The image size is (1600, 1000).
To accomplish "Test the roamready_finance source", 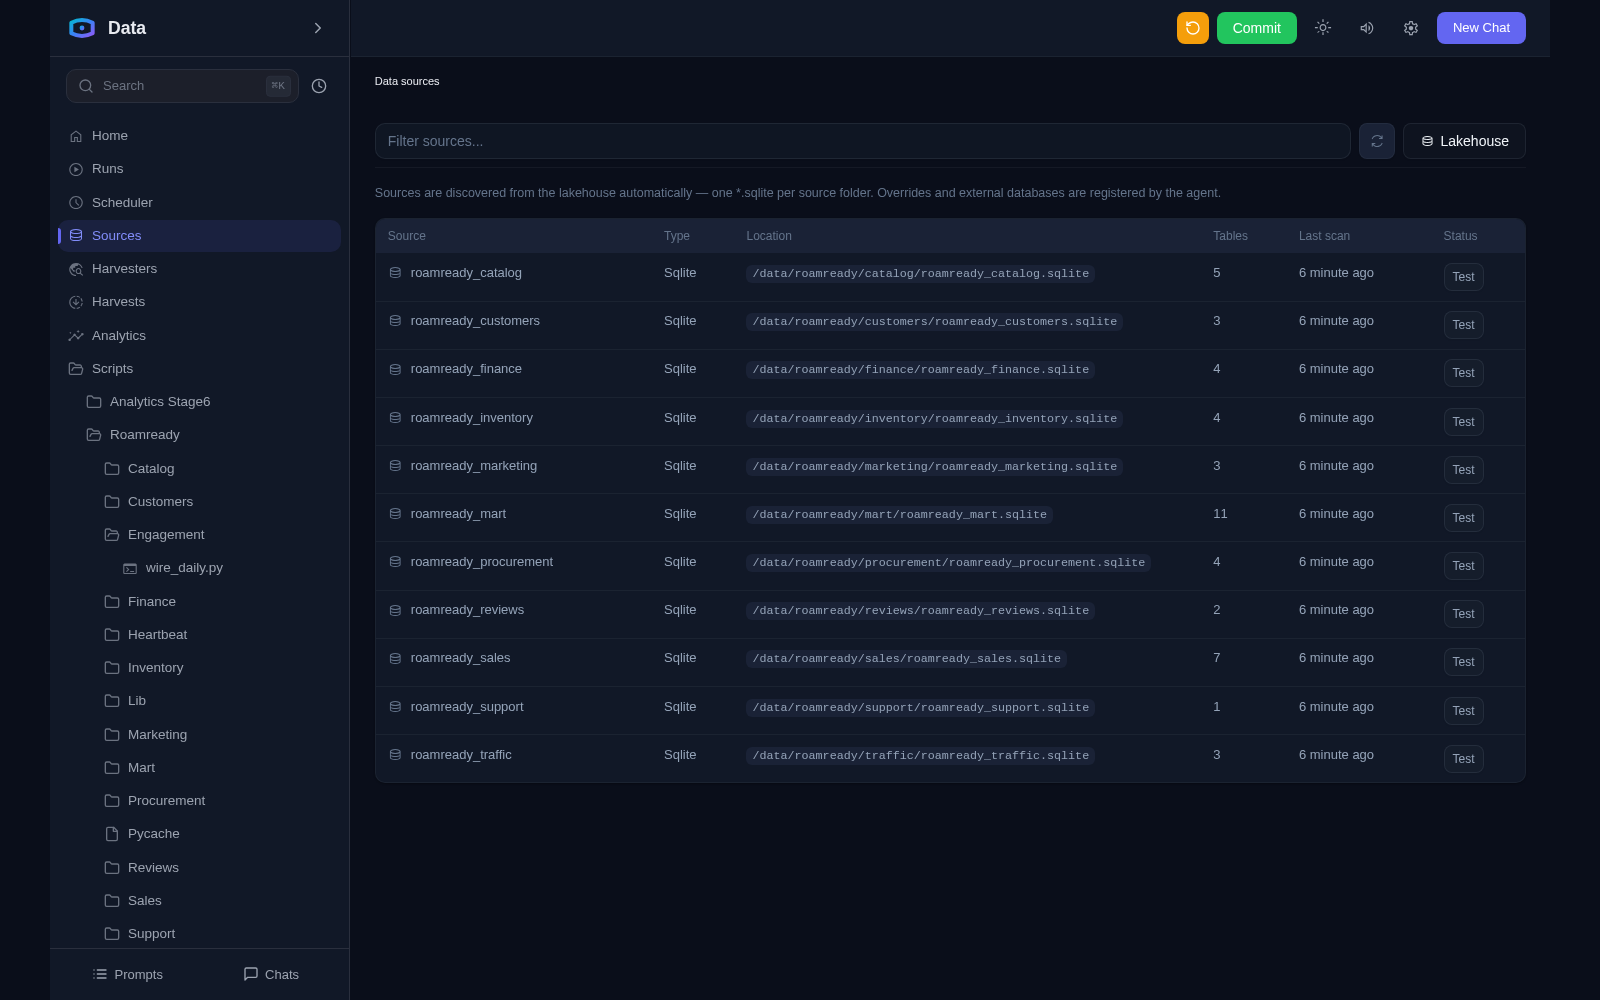I will (x=1463, y=373).
